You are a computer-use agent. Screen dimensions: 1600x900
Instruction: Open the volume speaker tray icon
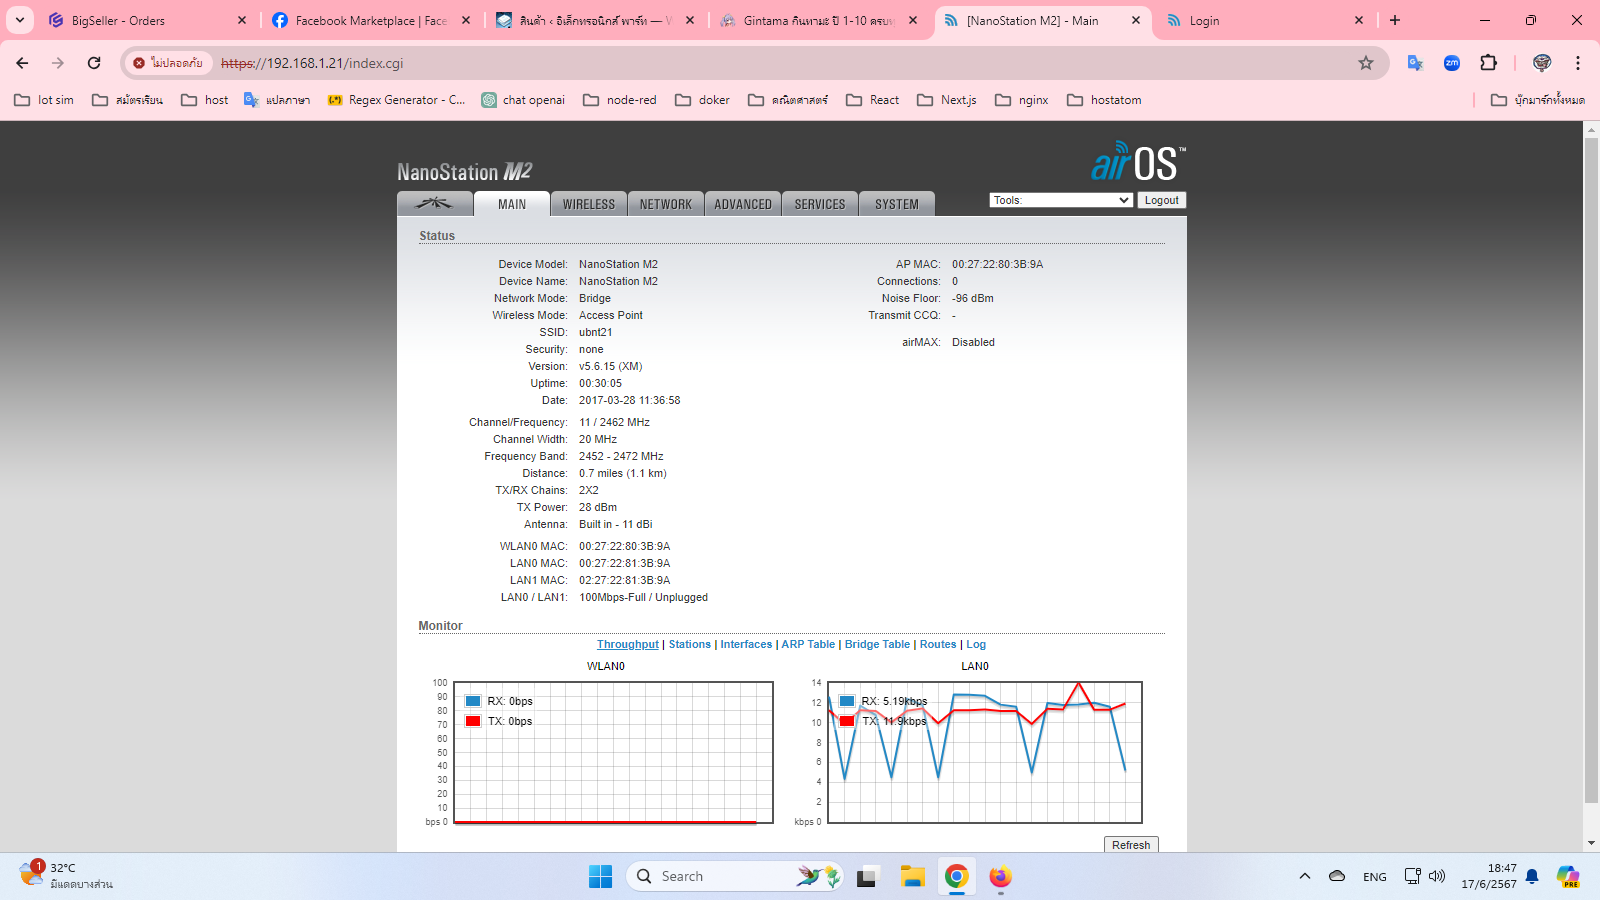coord(1437,877)
